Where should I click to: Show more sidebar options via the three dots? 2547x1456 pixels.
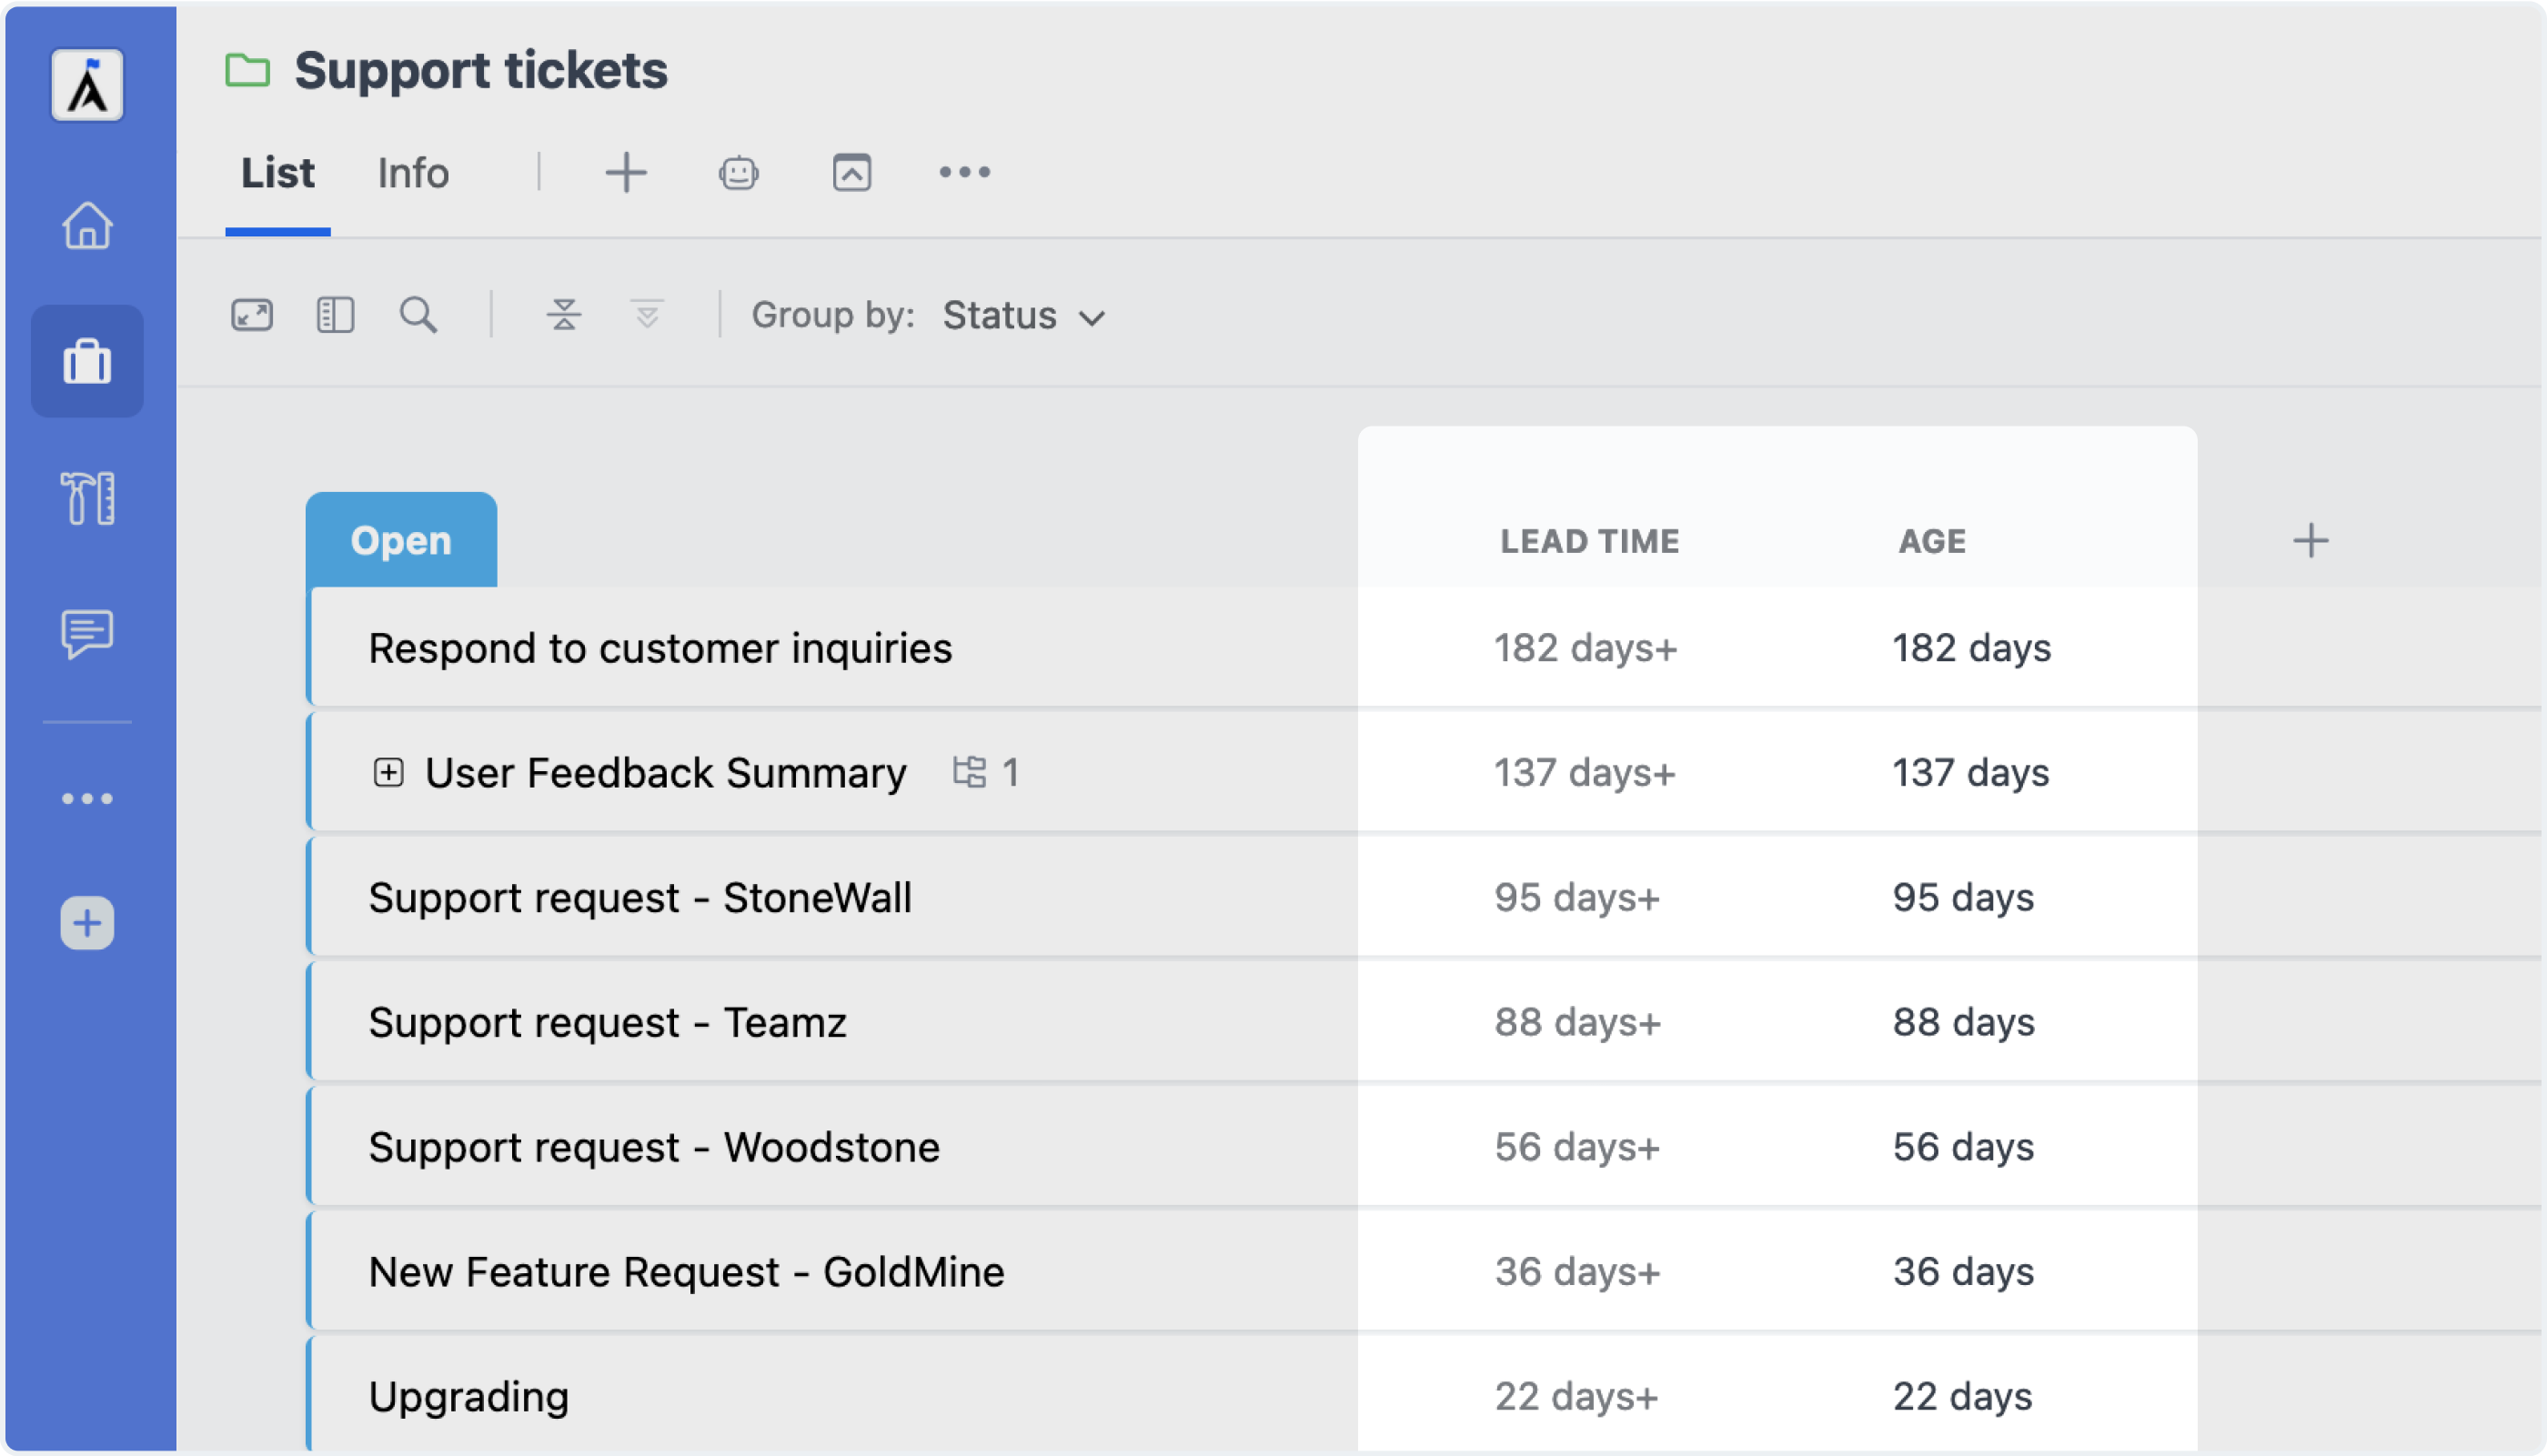(87, 798)
